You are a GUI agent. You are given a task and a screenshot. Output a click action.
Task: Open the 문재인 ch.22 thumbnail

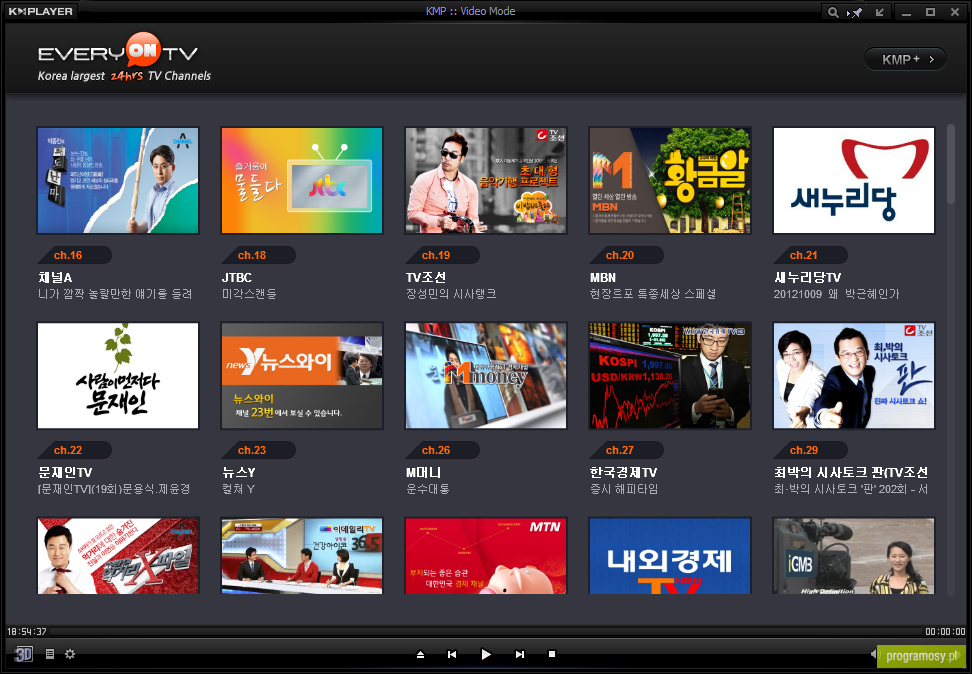coord(118,376)
